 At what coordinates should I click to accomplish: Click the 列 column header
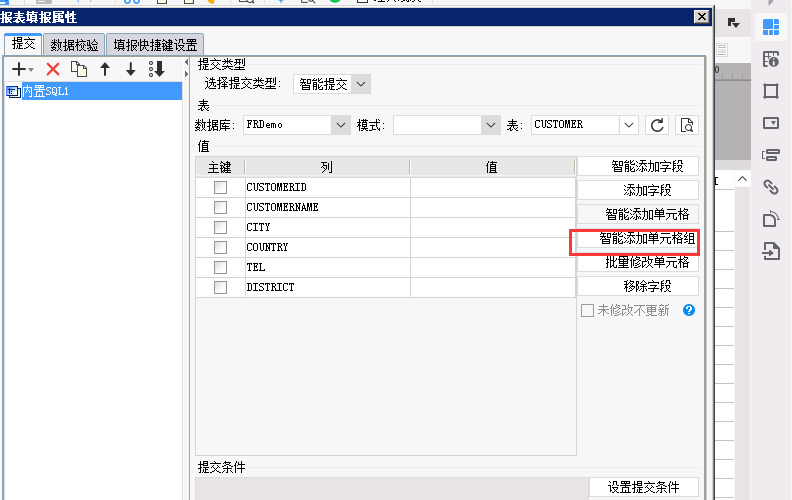coord(327,167)
